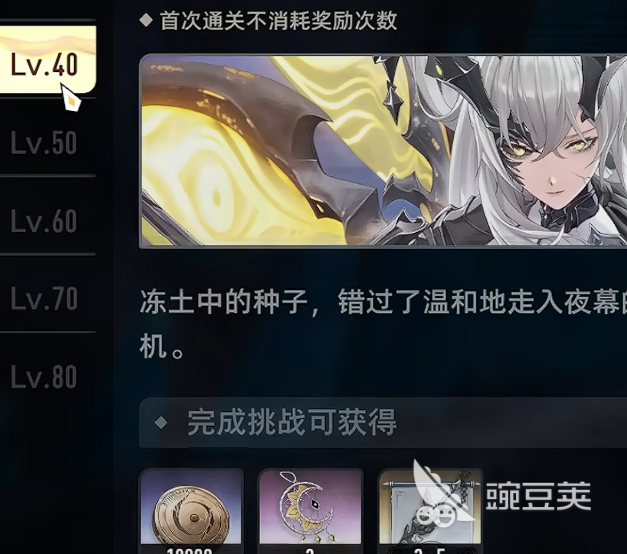Switch to the Lv.50 difficulty tab
This screenshot has height=554, width=627.
47,143
